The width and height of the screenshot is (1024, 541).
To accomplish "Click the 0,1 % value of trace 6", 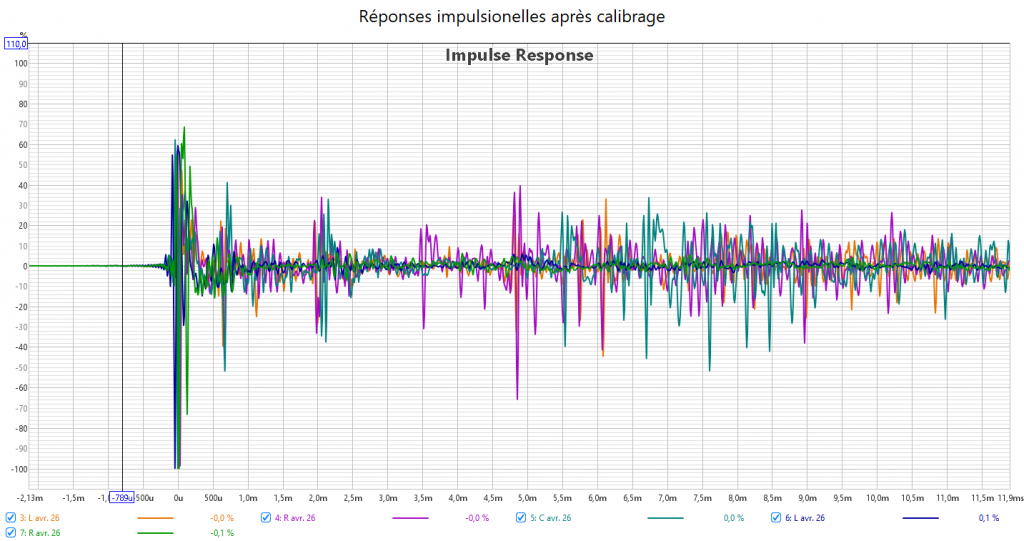I will click(x=988, y=518).
